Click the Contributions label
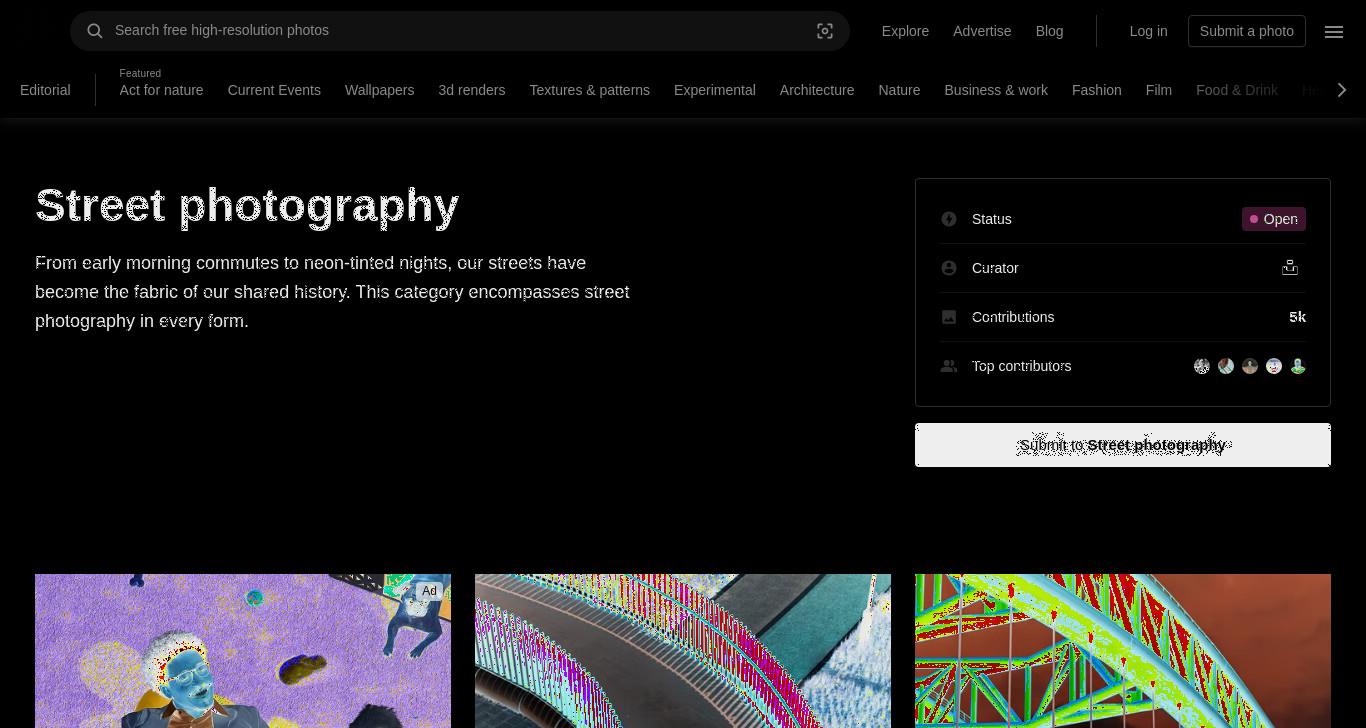Viewport: 1366px width, 728px height. [x=1013, y=317]
